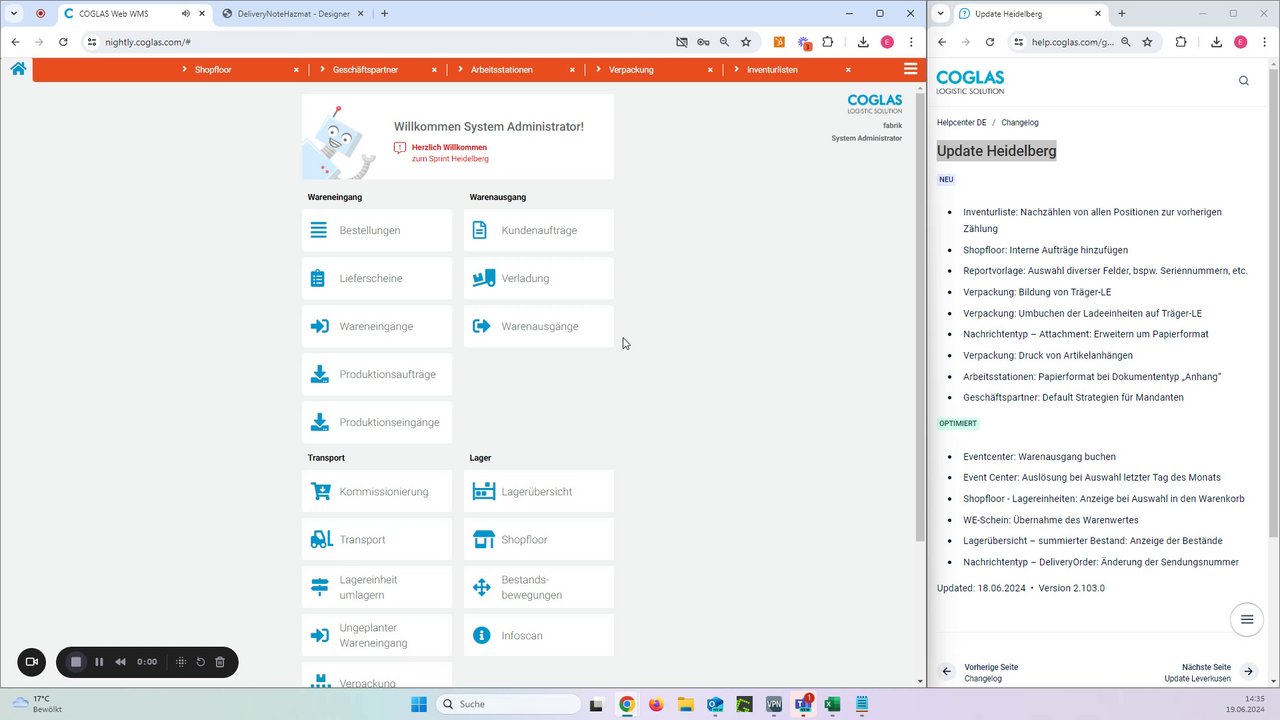Open the Bestandsbewegungen tile

[539, 587]
